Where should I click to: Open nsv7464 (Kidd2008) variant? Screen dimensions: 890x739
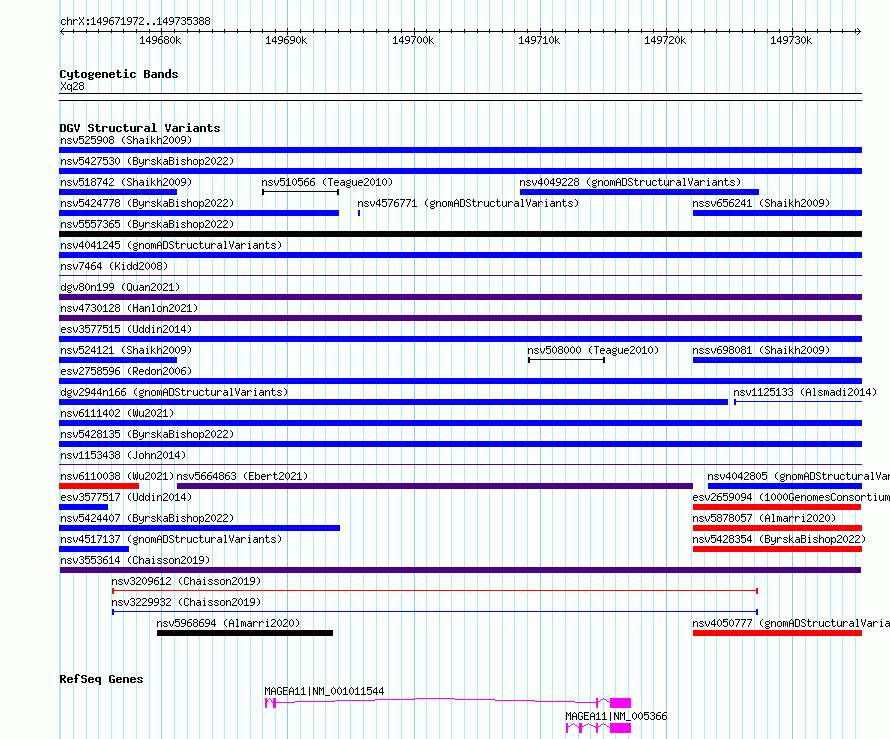114,266
